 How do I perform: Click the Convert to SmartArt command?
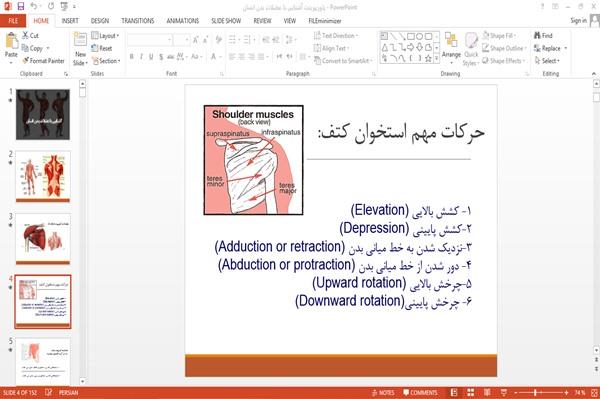pos(342,60)
